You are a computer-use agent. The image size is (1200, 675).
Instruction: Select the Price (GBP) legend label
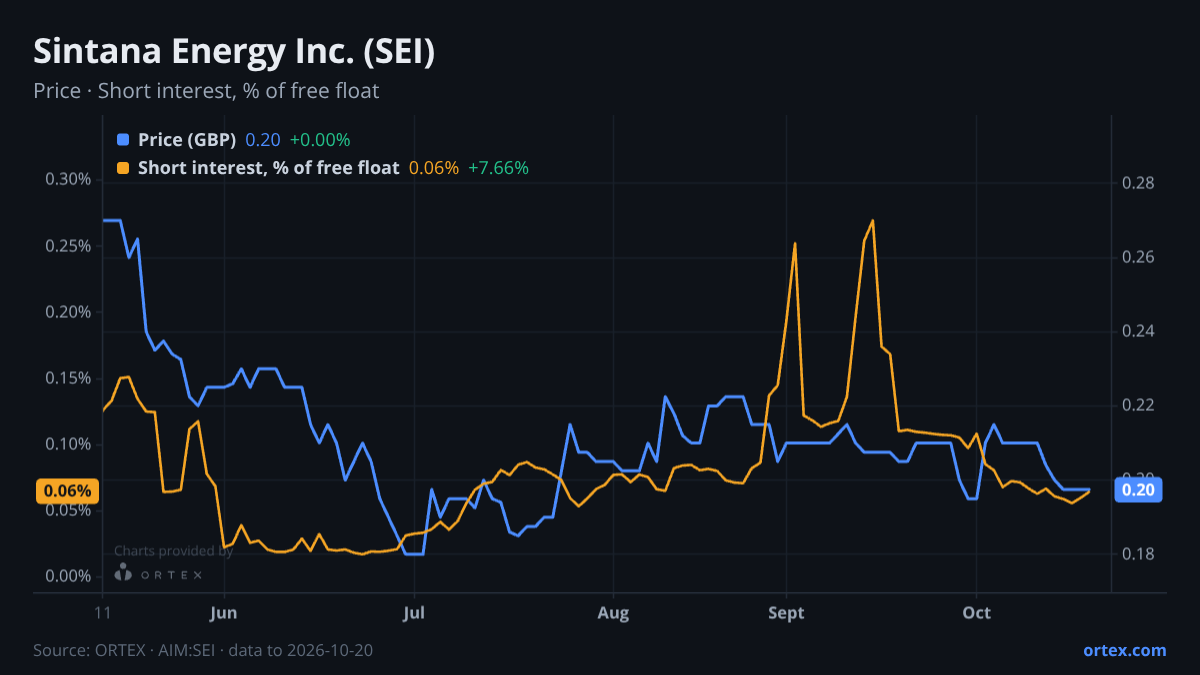click(187, 140)
